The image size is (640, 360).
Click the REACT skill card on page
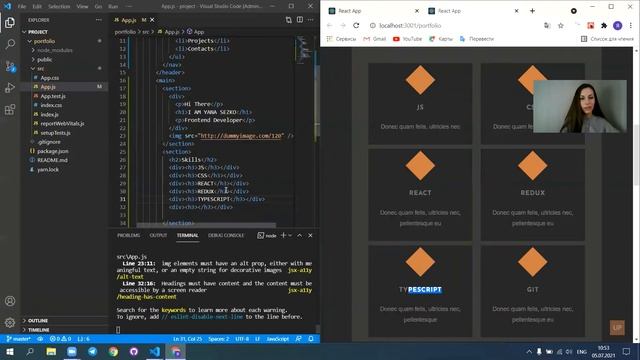(420, 195)
